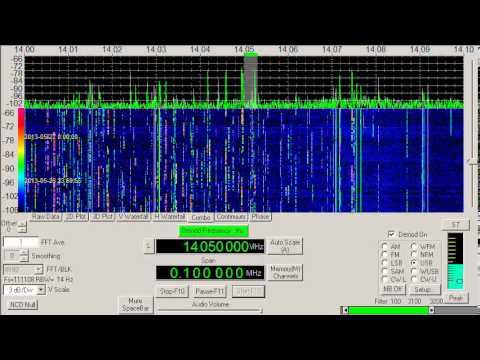480x360 pixels.
Task: Click the Audio Volume slider
Action: 210,310
